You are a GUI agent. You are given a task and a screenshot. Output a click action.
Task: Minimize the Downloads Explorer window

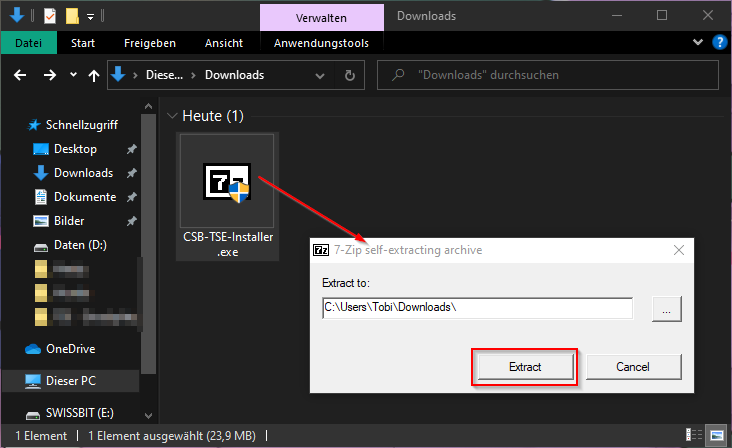(617, 15)
